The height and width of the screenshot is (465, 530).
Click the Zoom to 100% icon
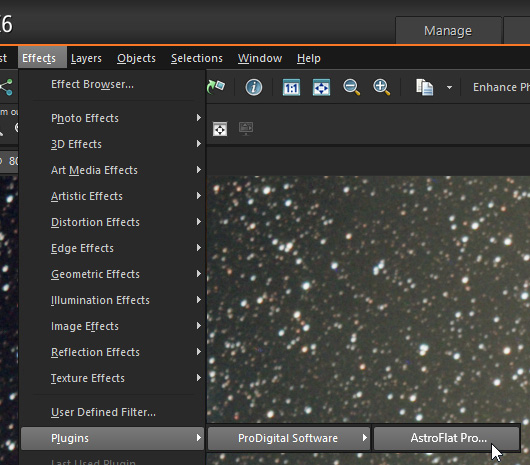(291, 87)
